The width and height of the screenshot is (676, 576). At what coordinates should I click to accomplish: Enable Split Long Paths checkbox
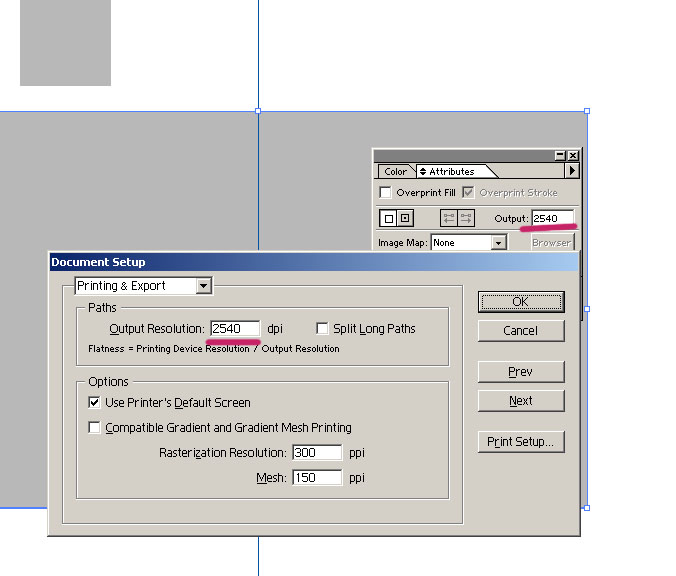(x=322, y=329)
